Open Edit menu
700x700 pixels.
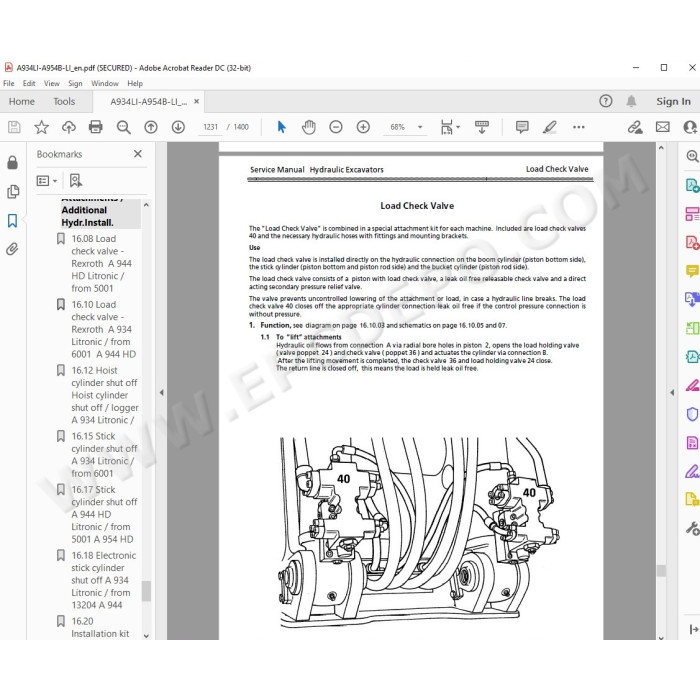[x=29, y=83]
